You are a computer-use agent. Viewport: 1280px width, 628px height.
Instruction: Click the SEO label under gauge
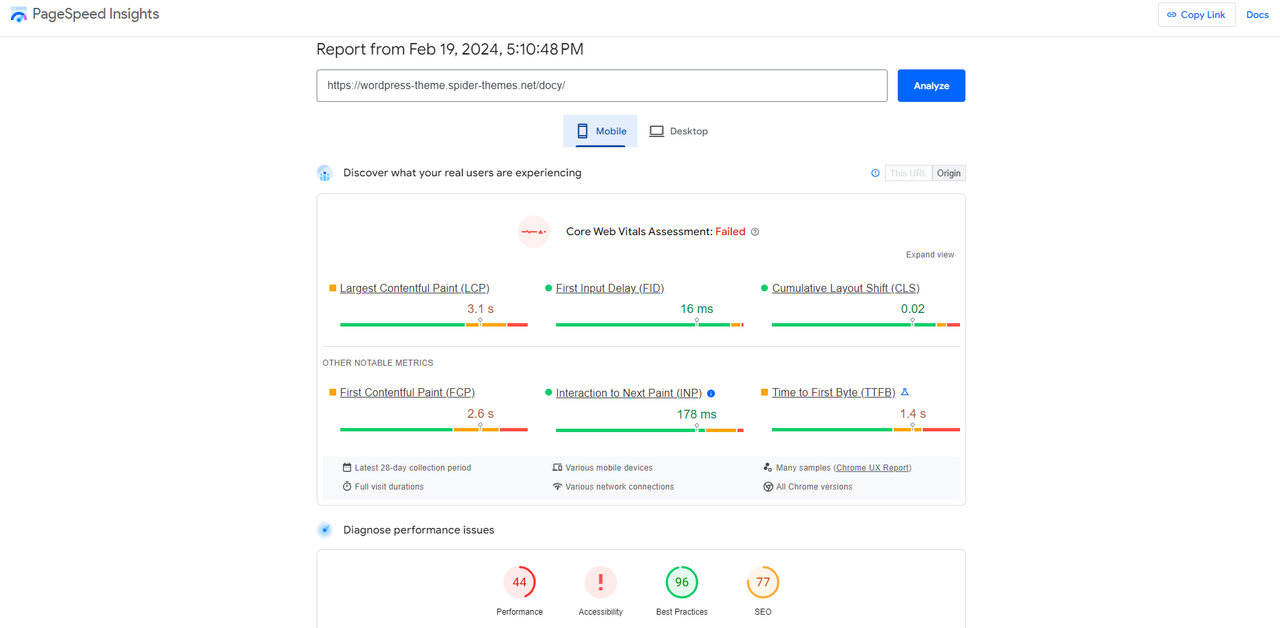point(763,612)
